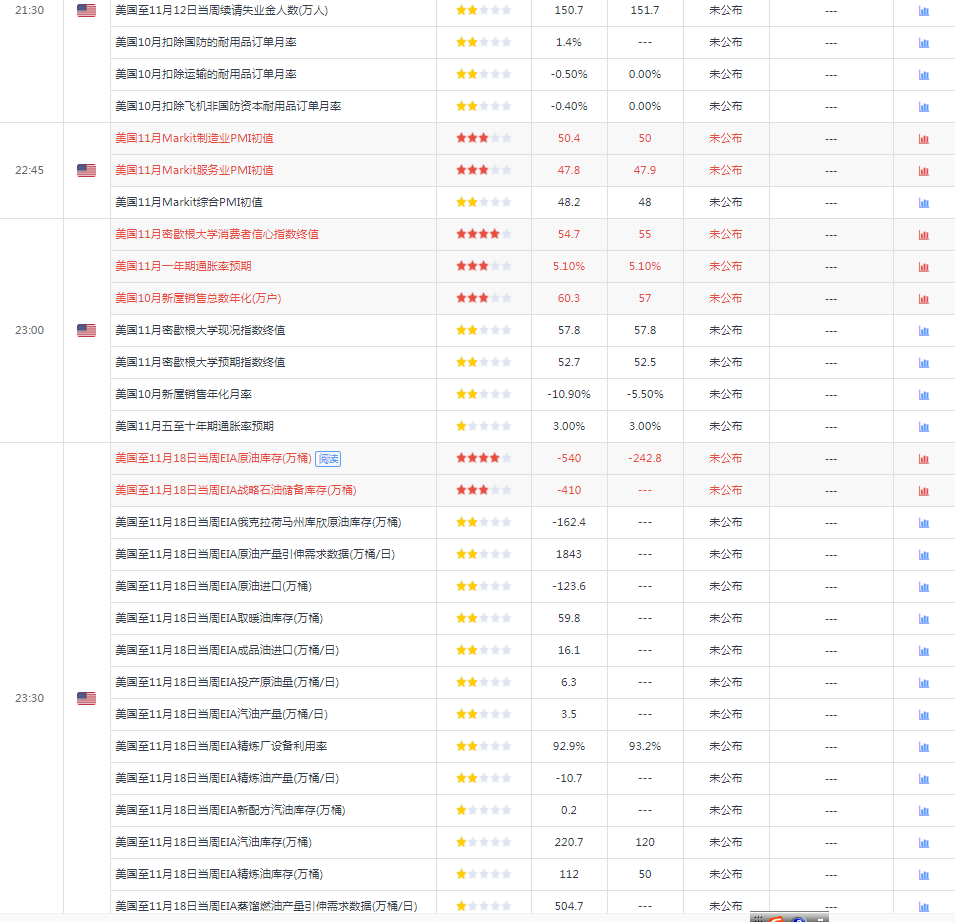This screenshot has height=922, width=955.
Task: Open 美国11月密歇根大学消费者信心指数终值 link
Action: pos(217,234)
